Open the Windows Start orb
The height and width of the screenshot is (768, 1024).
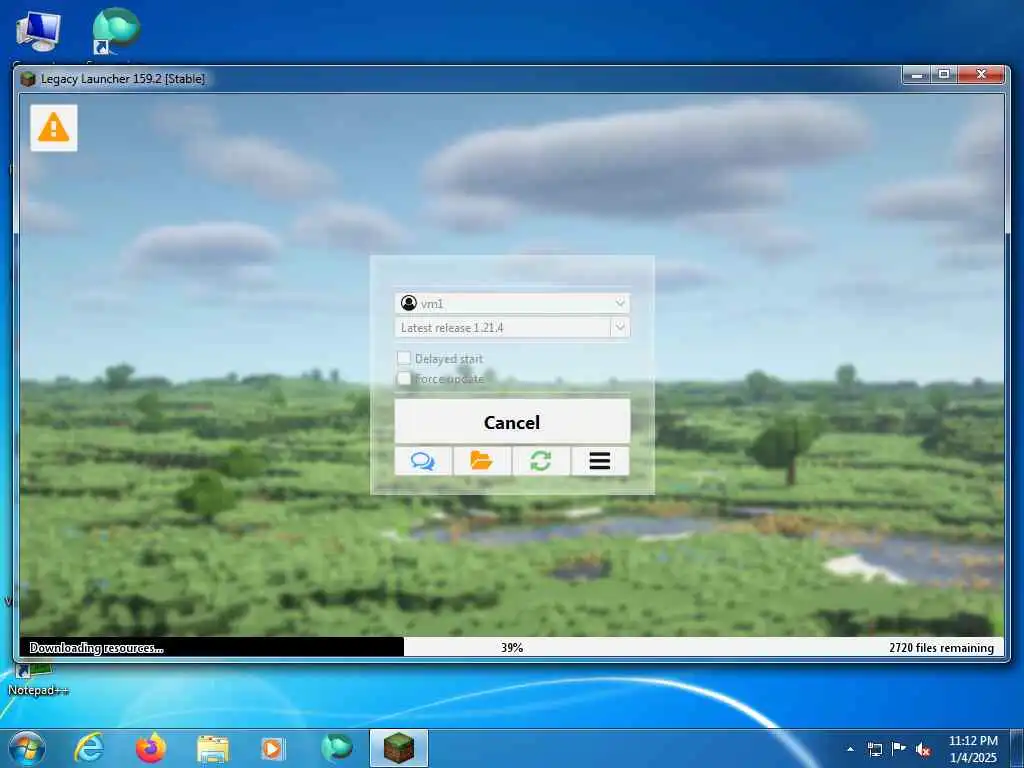pos(27,748)
